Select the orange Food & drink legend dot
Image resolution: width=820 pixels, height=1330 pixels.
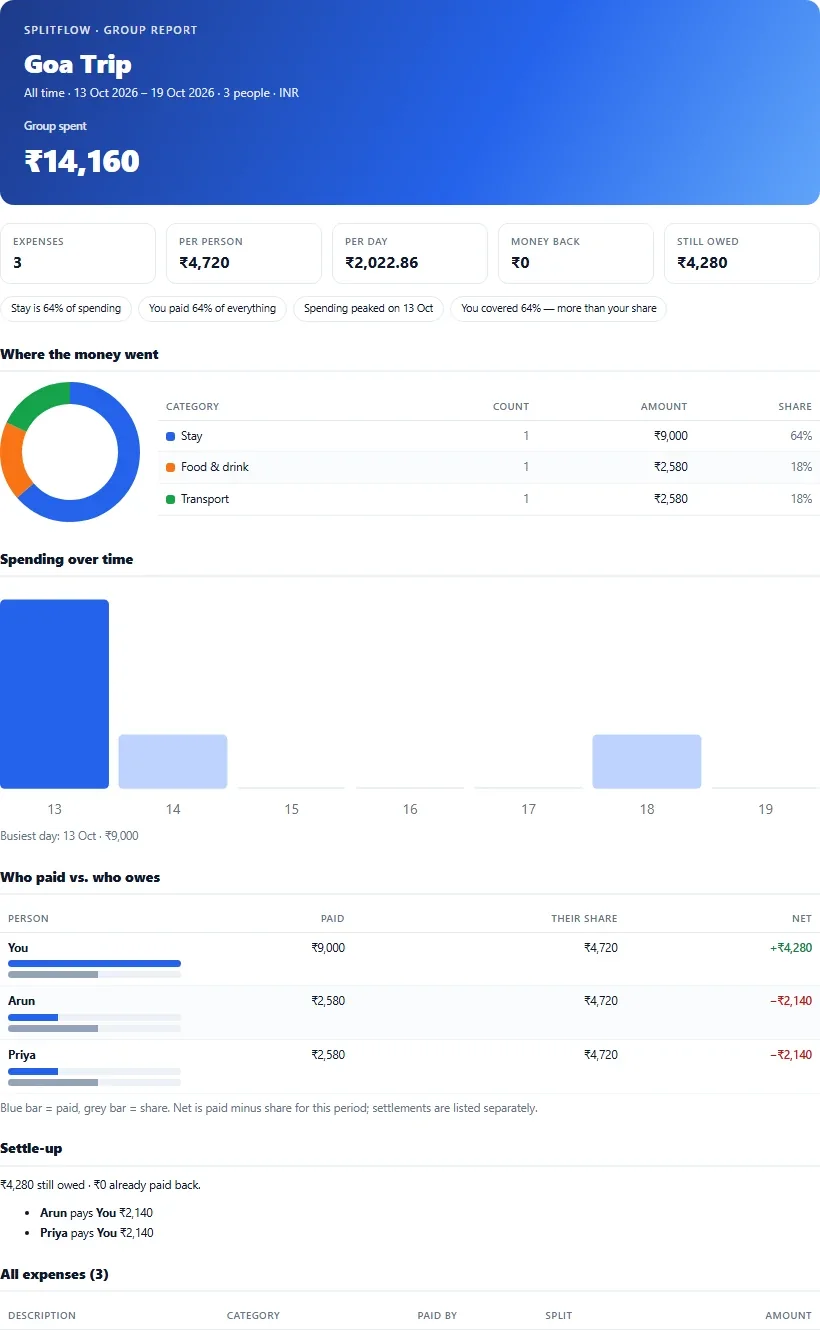(x=170, y=467)
